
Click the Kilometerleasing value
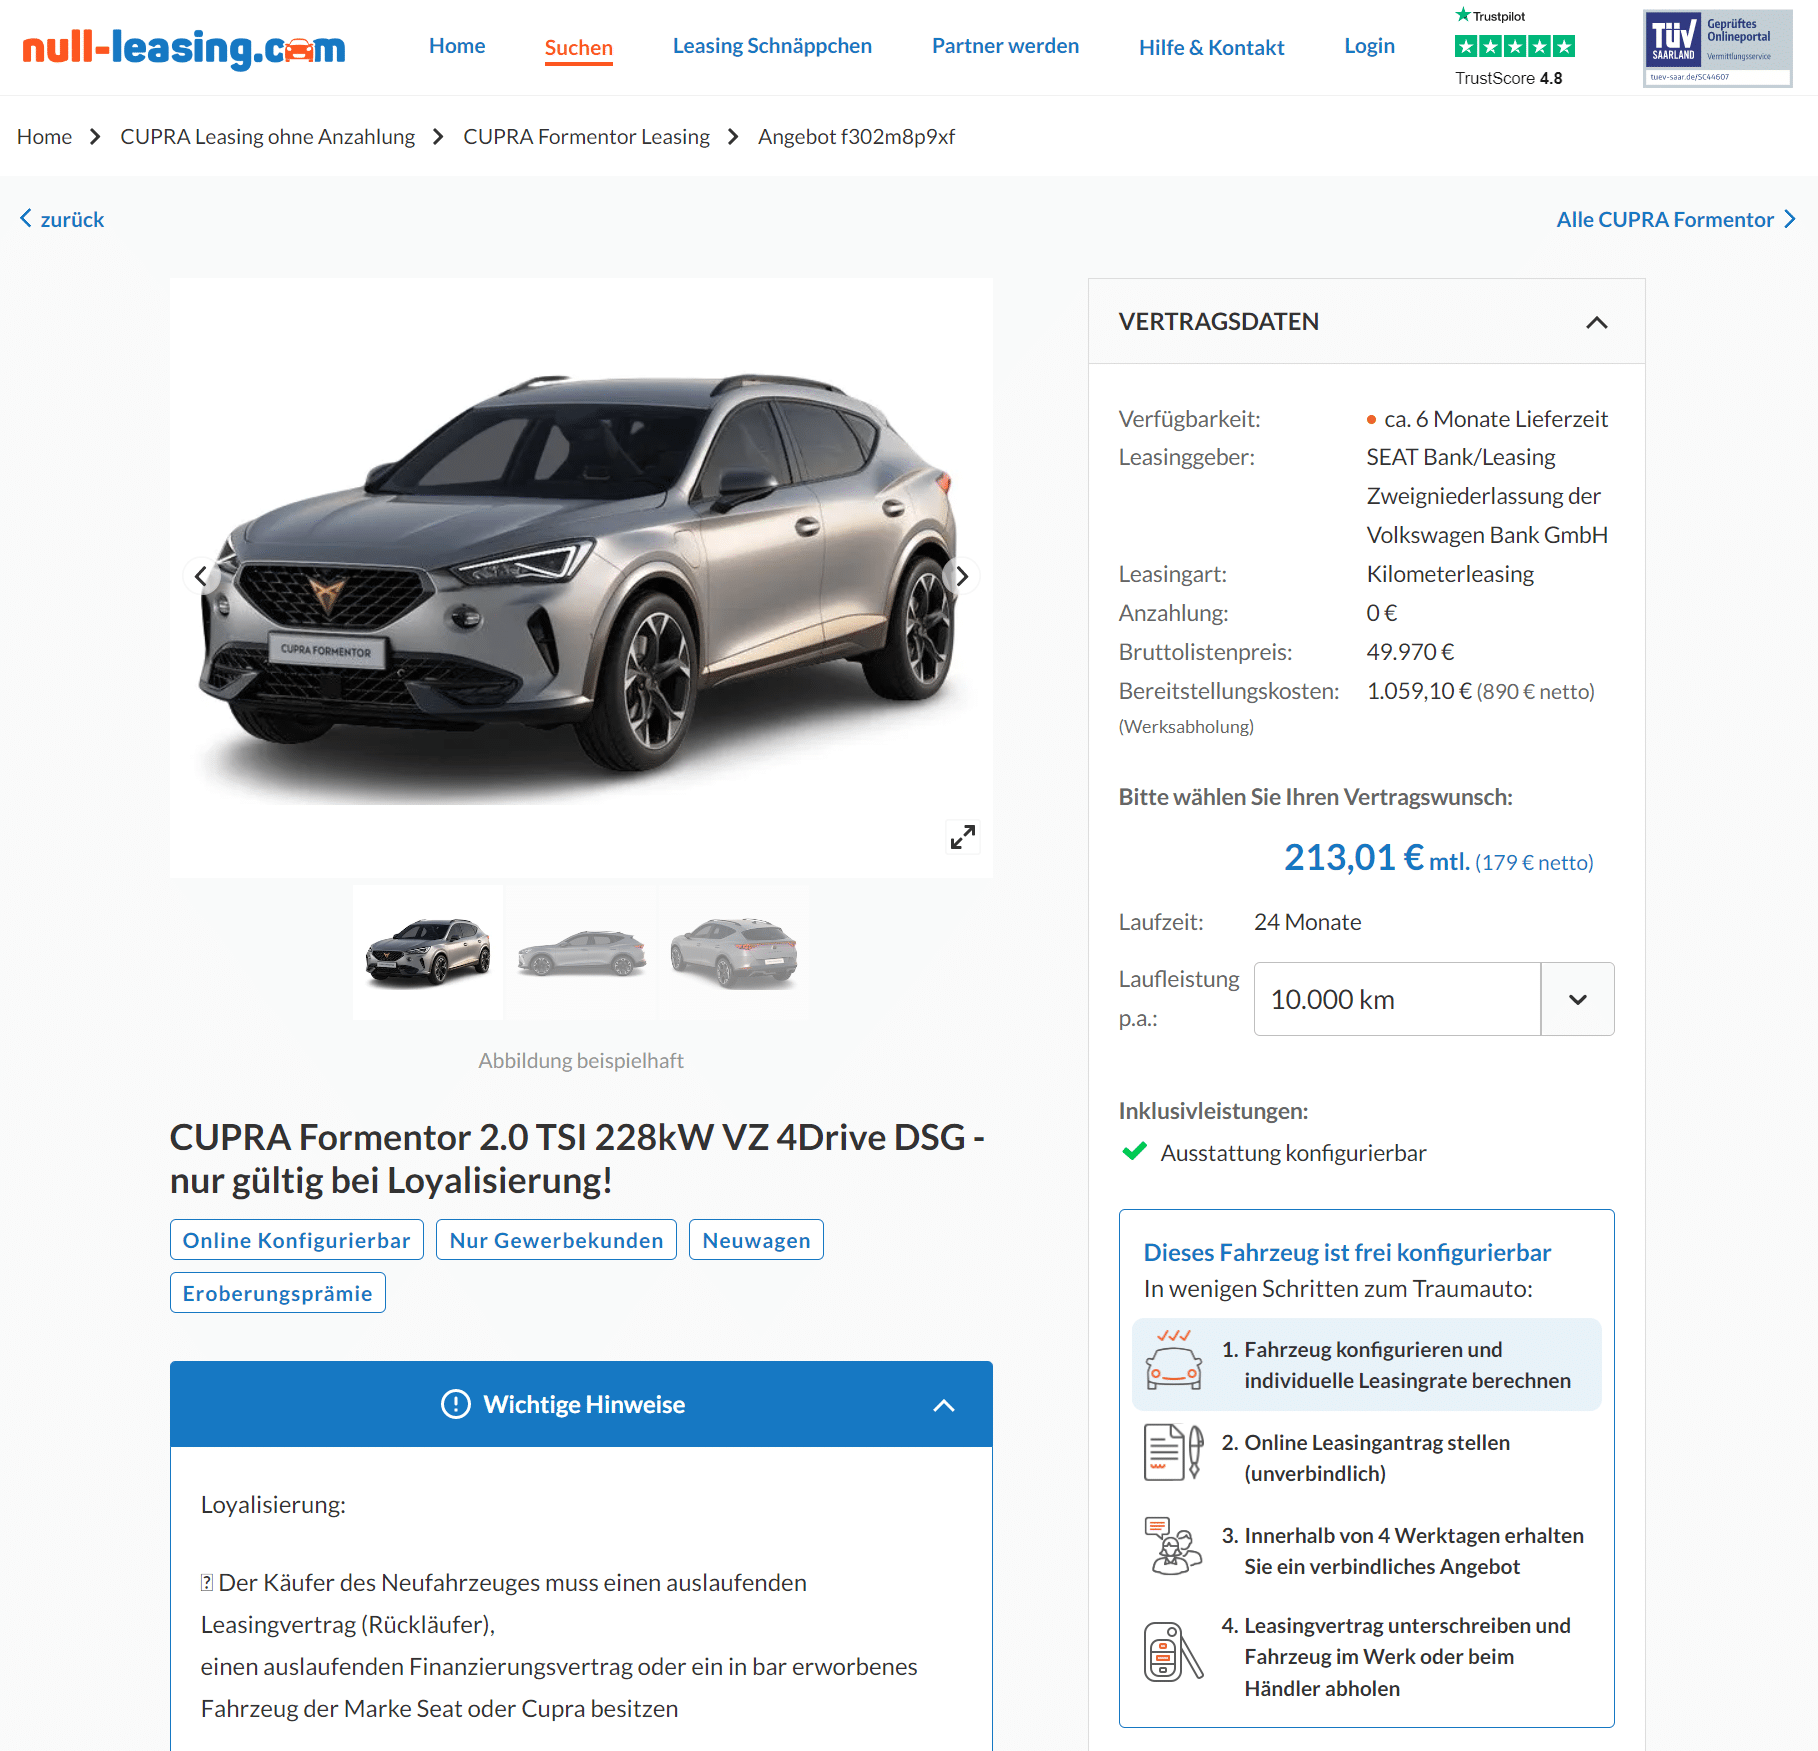coord(1450,574)
